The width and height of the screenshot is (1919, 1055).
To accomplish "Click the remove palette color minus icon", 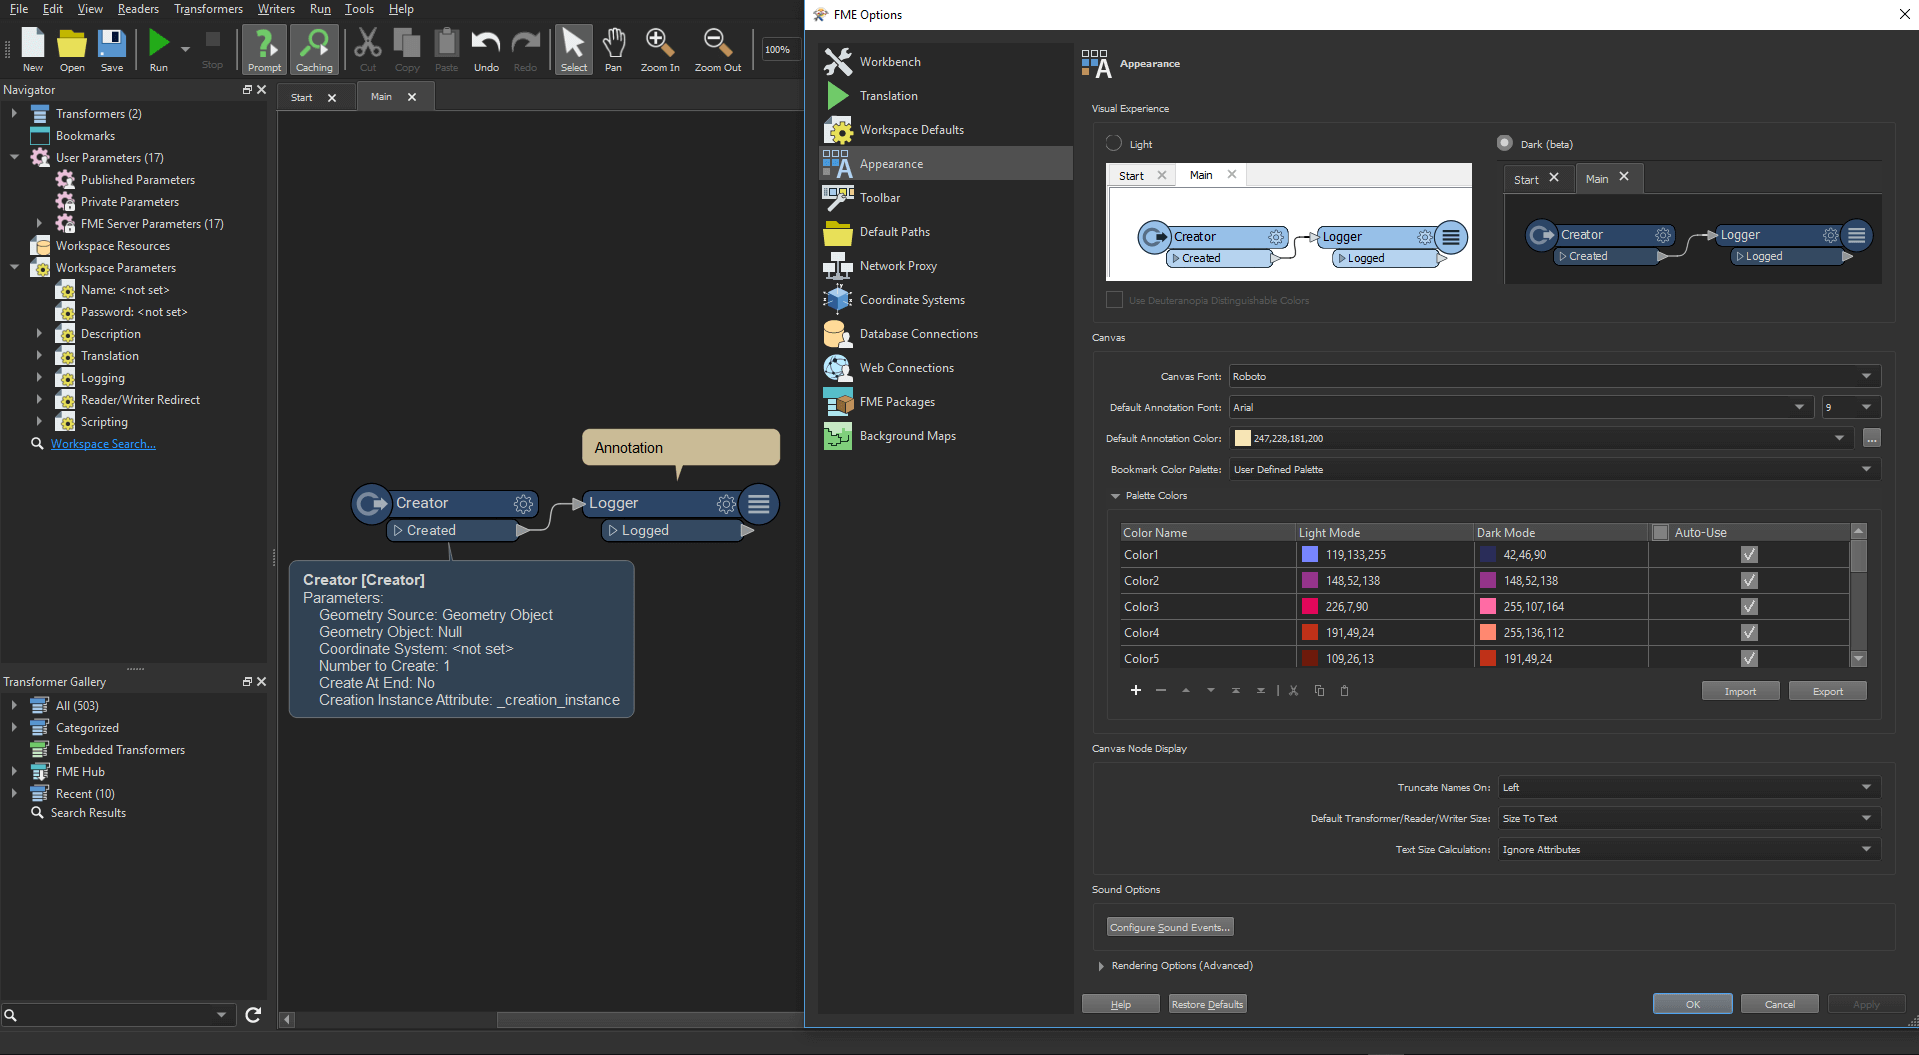I will 1161,690.
